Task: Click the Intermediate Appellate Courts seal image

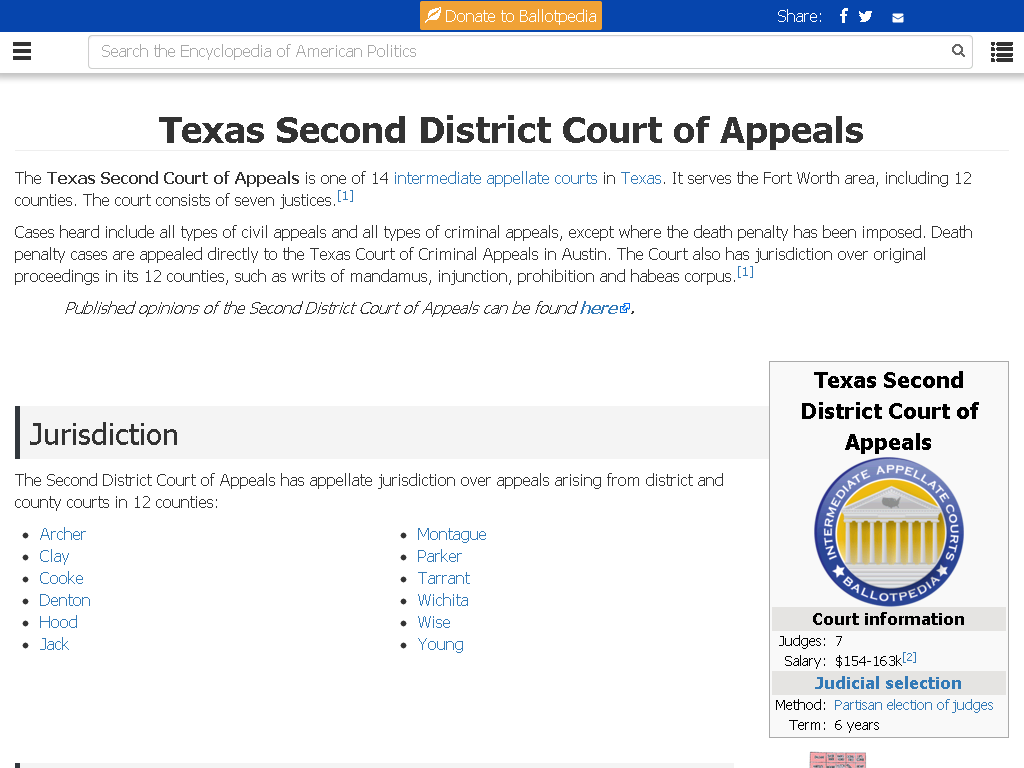Action: (x=888, y=532)
